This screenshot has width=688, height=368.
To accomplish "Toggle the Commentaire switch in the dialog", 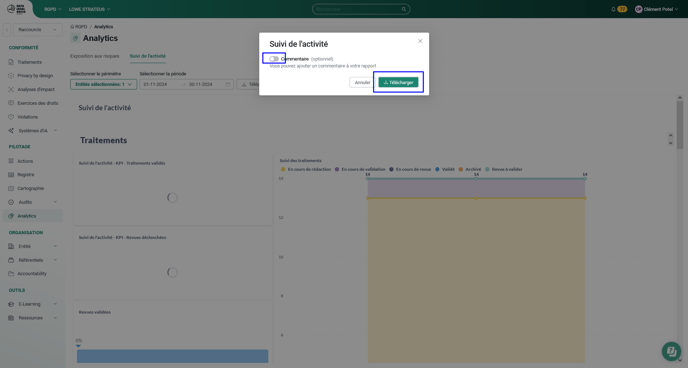I will pyautogui.click(x=274, y=59).
